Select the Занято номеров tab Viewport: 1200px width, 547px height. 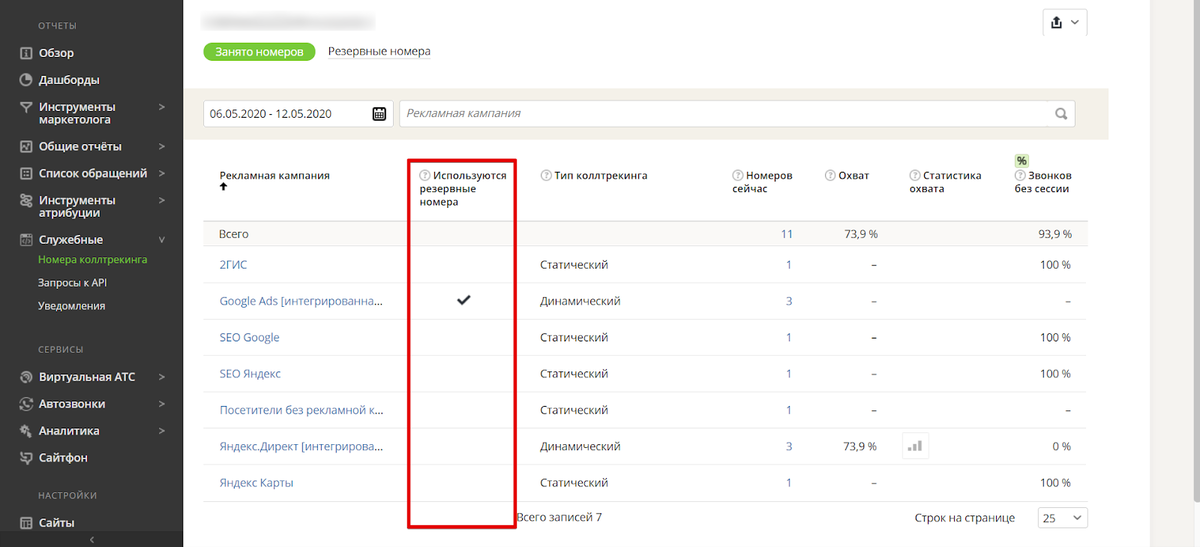tap(259, 51)
